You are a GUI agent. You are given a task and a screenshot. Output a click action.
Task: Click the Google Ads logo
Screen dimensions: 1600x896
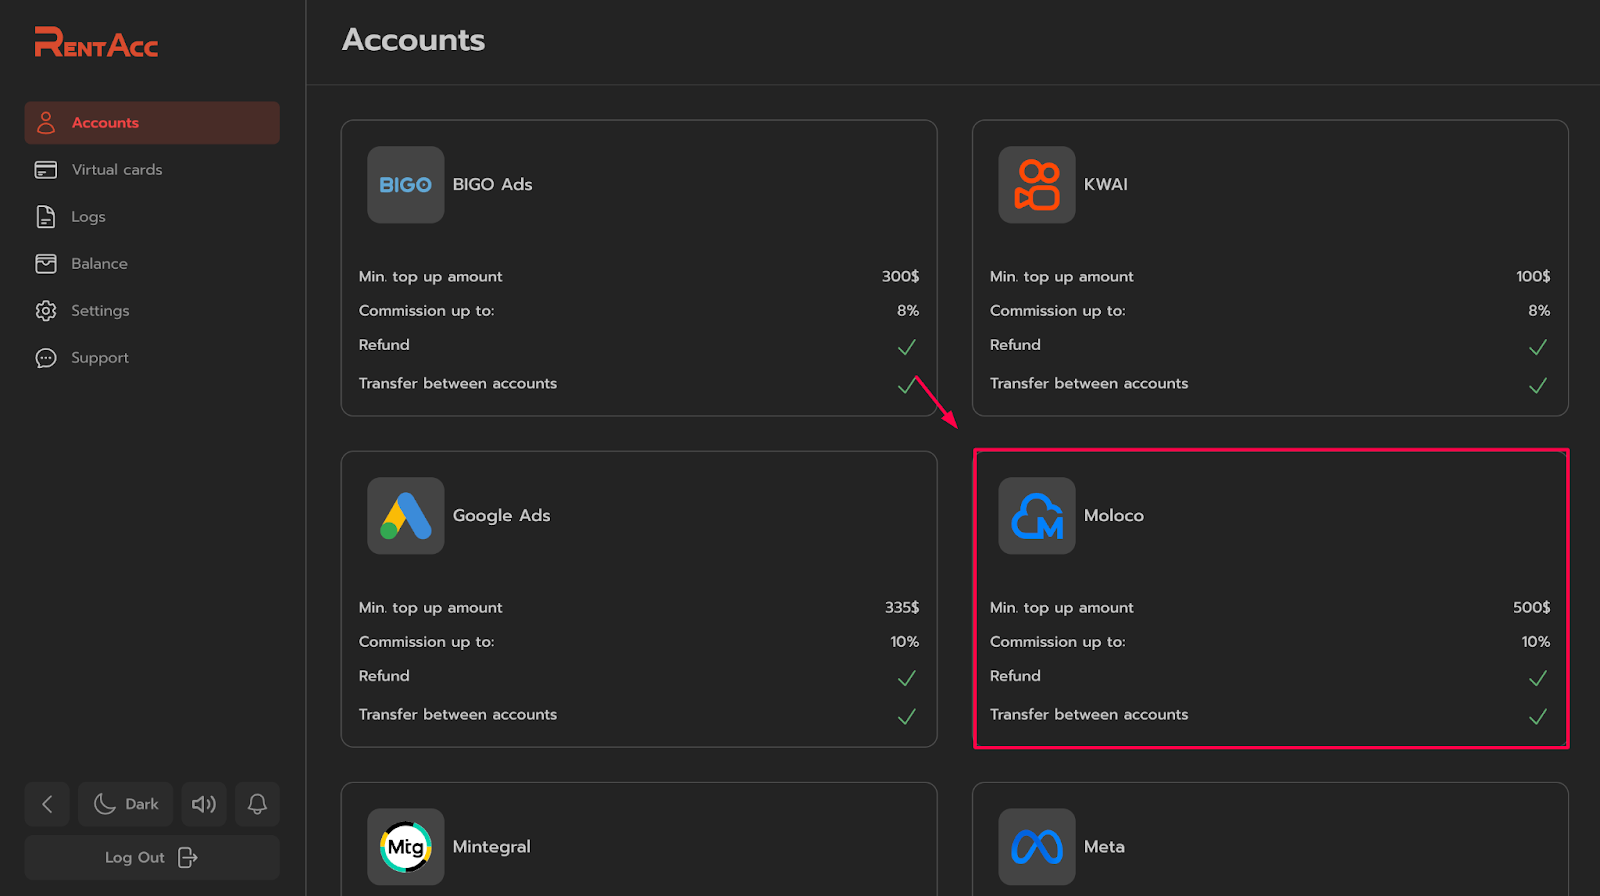405,516
